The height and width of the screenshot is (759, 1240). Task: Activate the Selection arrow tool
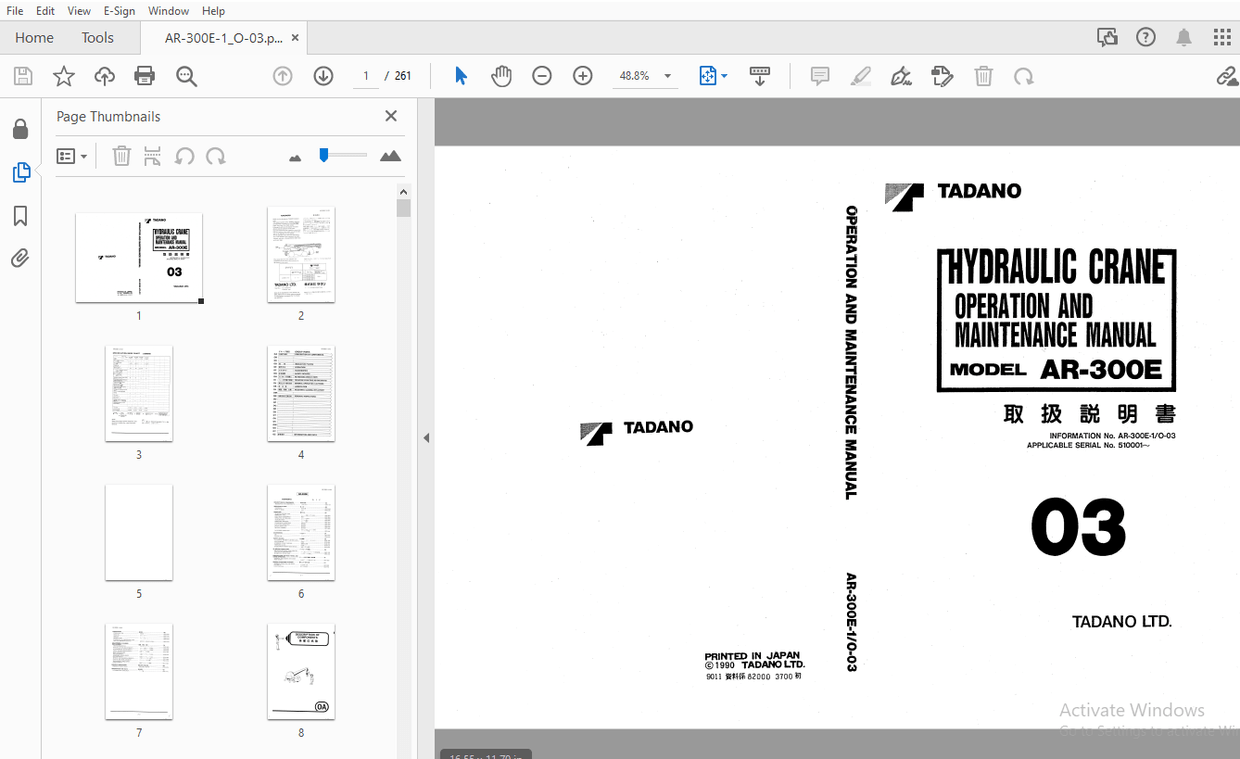click(x=461, y=75)
